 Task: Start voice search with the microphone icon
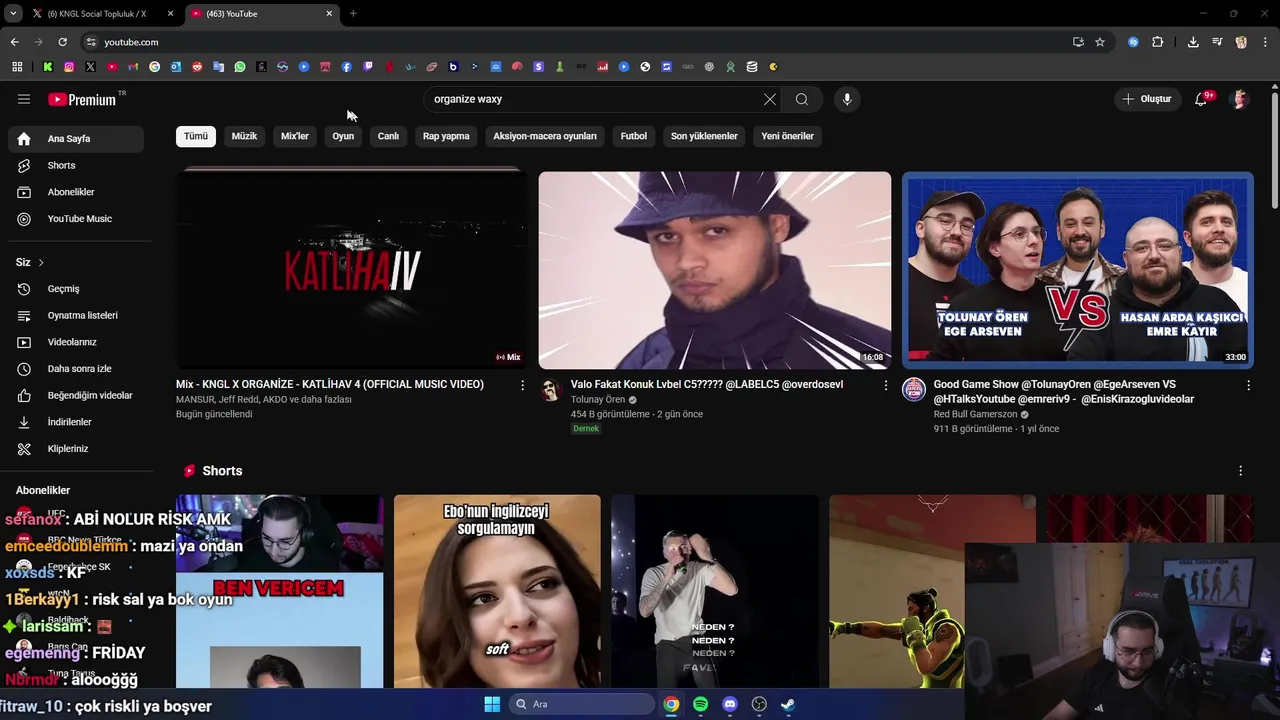coord(847,99)
